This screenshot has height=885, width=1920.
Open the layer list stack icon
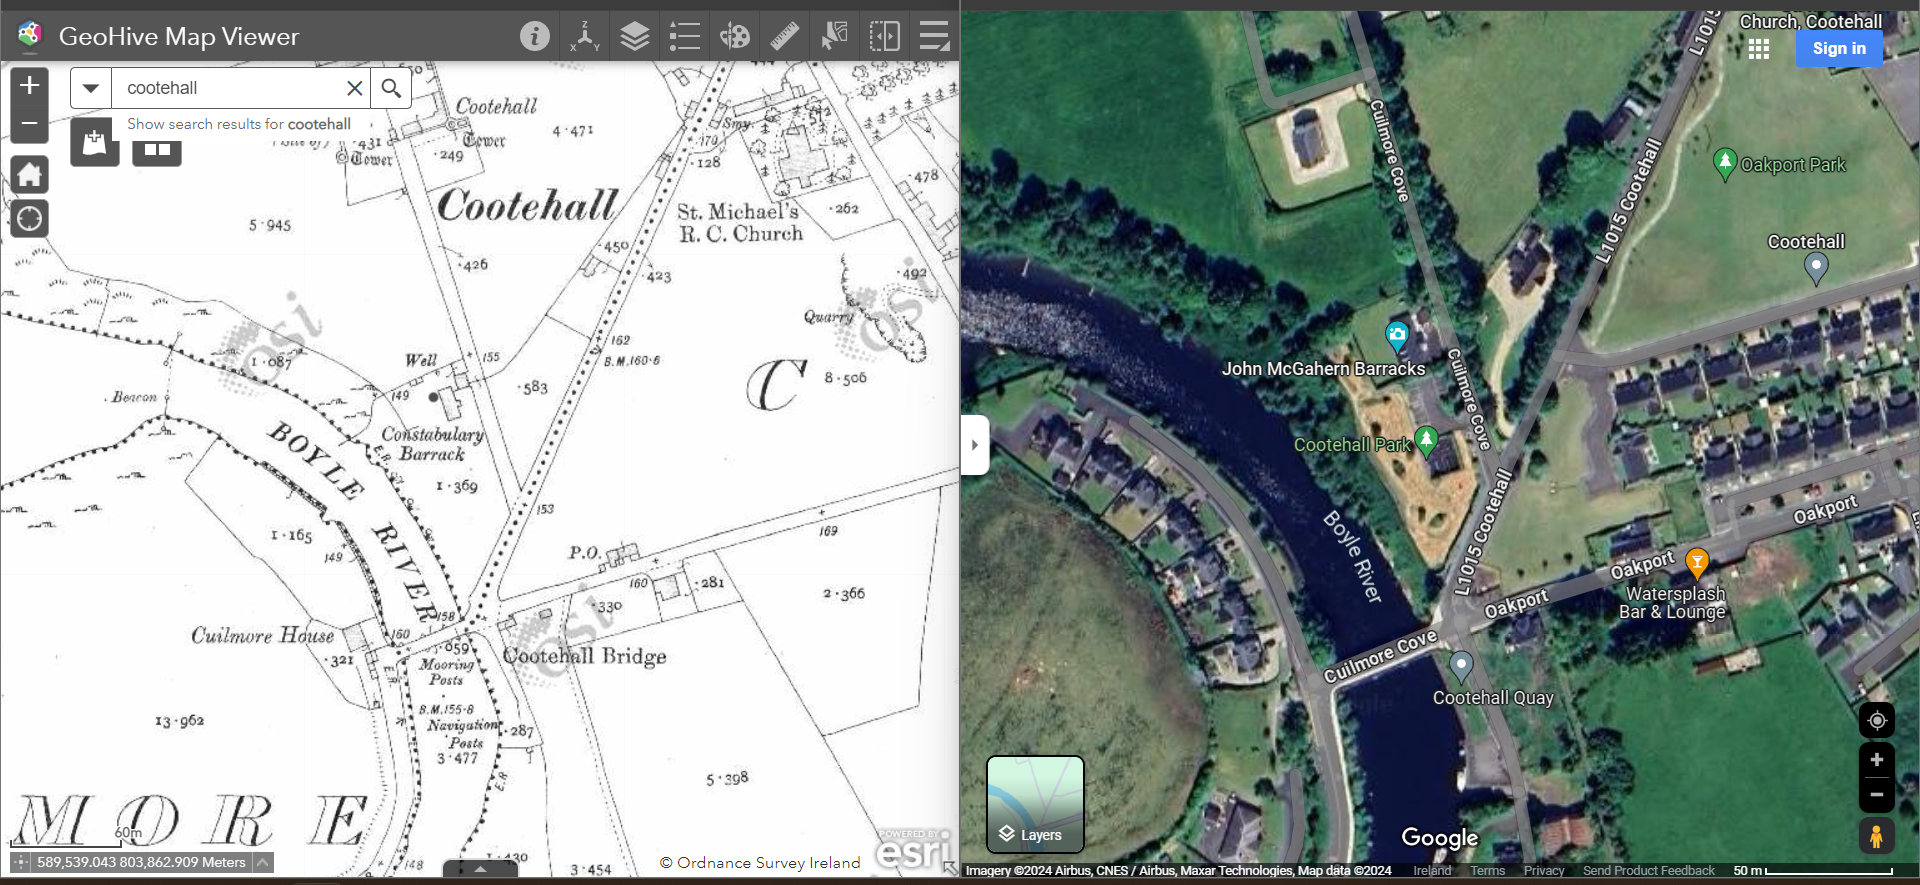click(635, 36)
